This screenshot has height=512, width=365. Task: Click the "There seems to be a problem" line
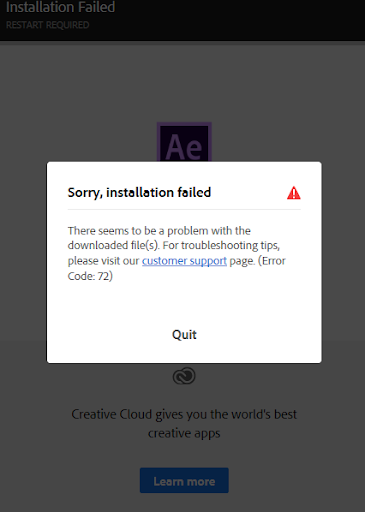(159, 230)
